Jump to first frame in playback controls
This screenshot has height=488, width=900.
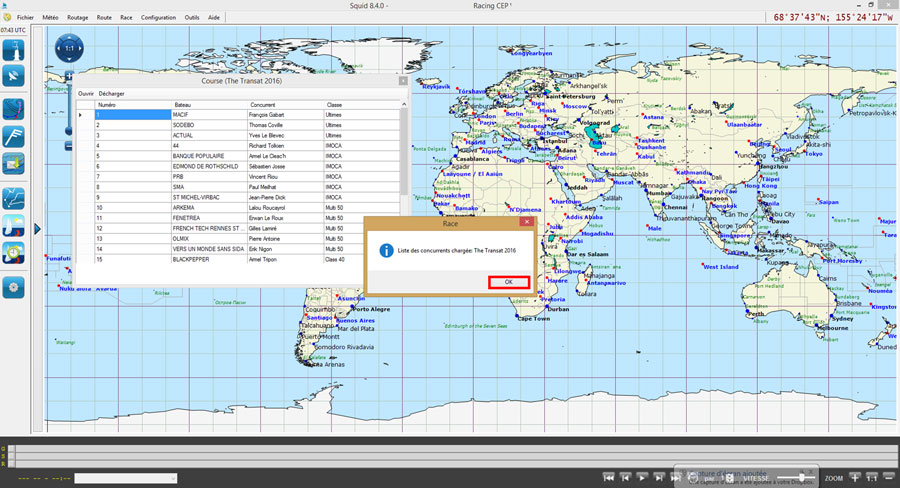[609, 478]
